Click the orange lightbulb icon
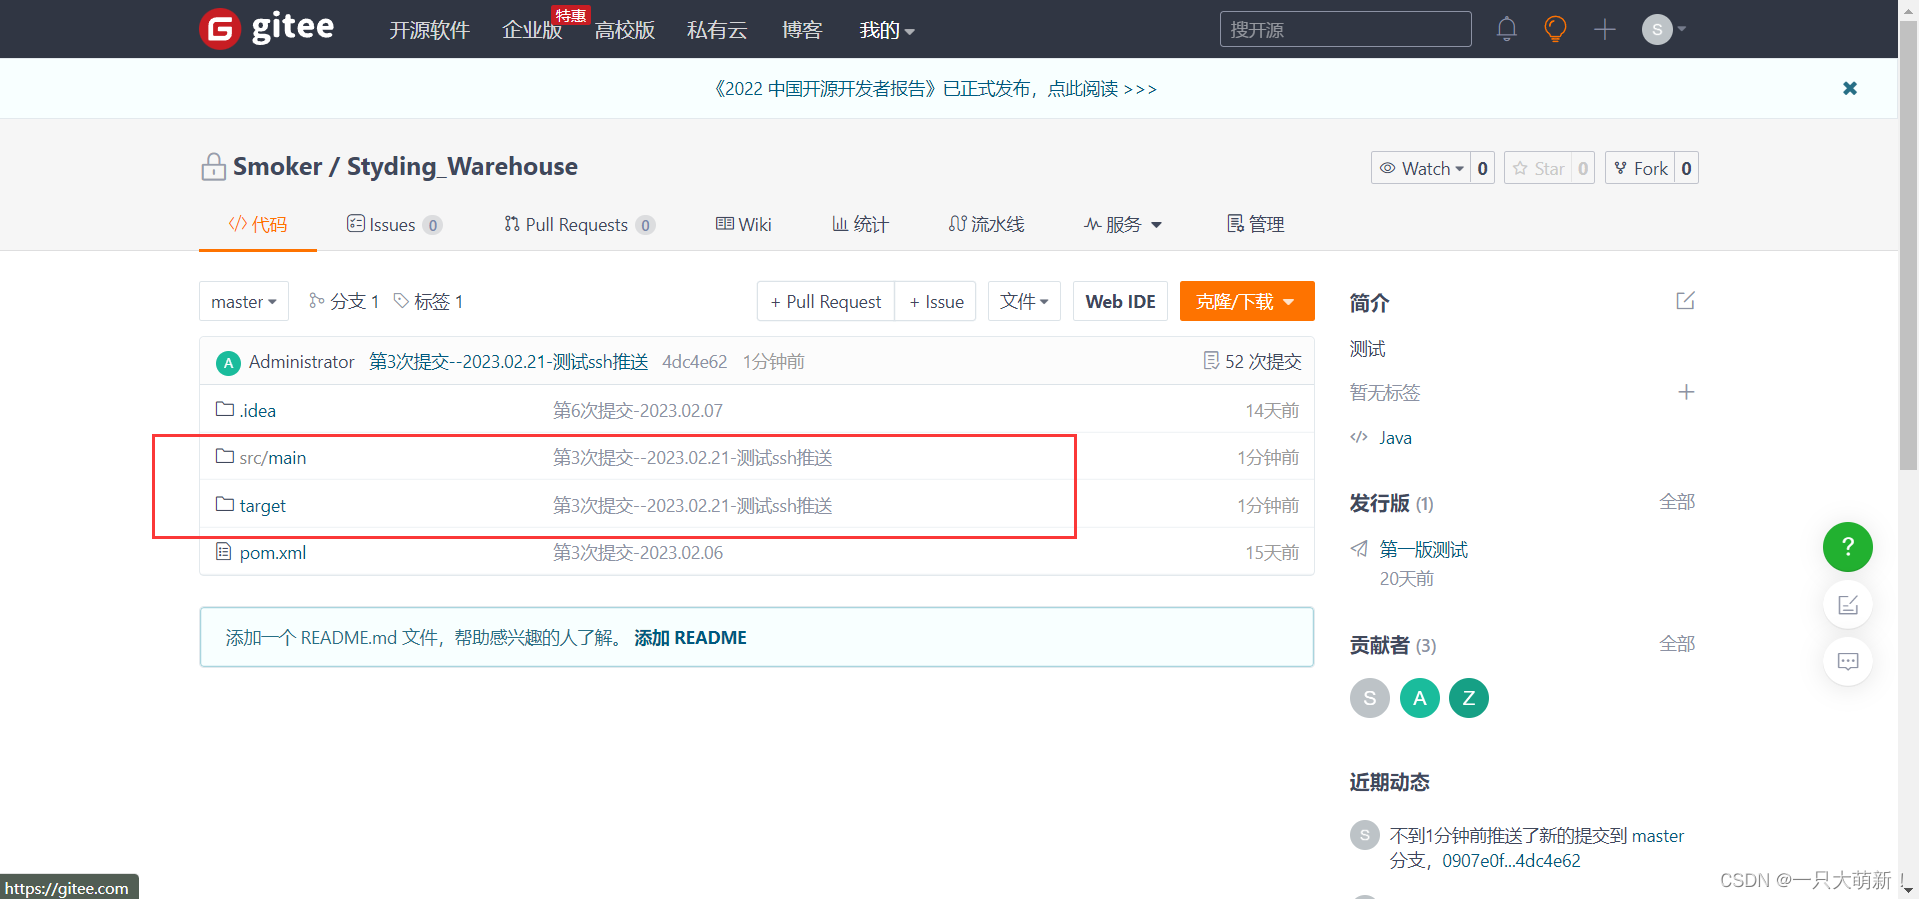Image resolution: width=1919 pixels, height=899 pixels. [x=1555, y=29]
